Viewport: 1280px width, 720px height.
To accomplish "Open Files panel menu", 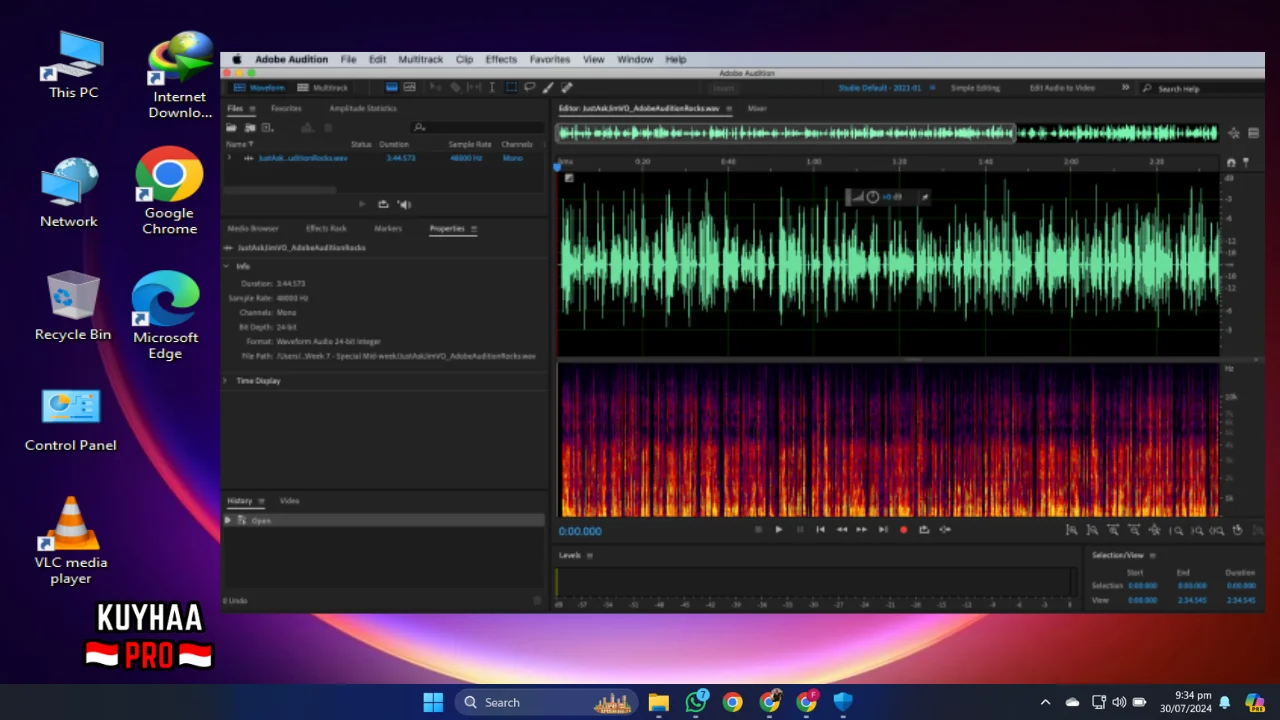I will click(252, 109).
